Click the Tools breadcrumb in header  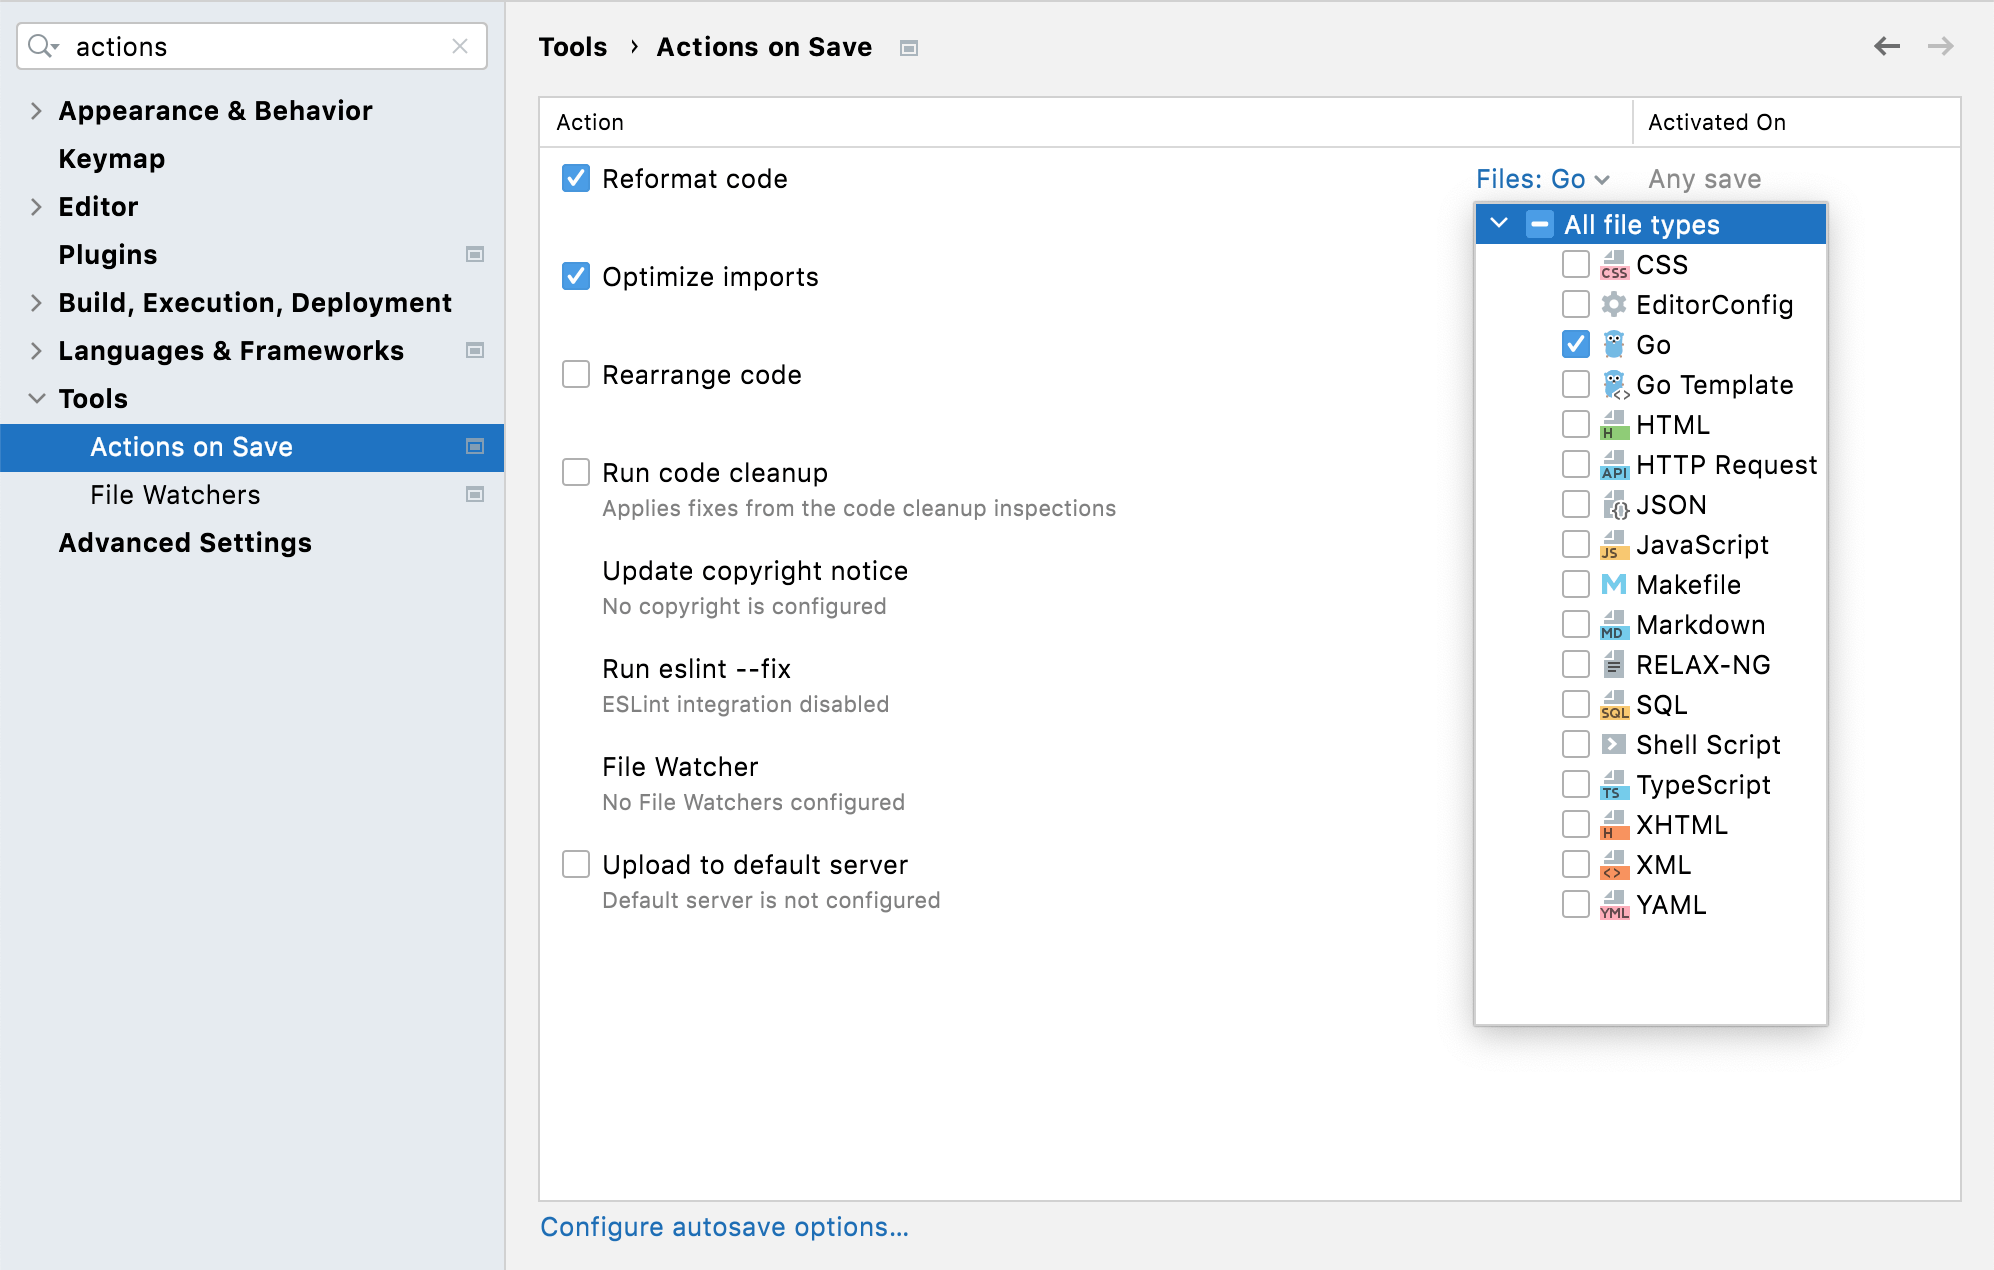[x=572, y=47]
